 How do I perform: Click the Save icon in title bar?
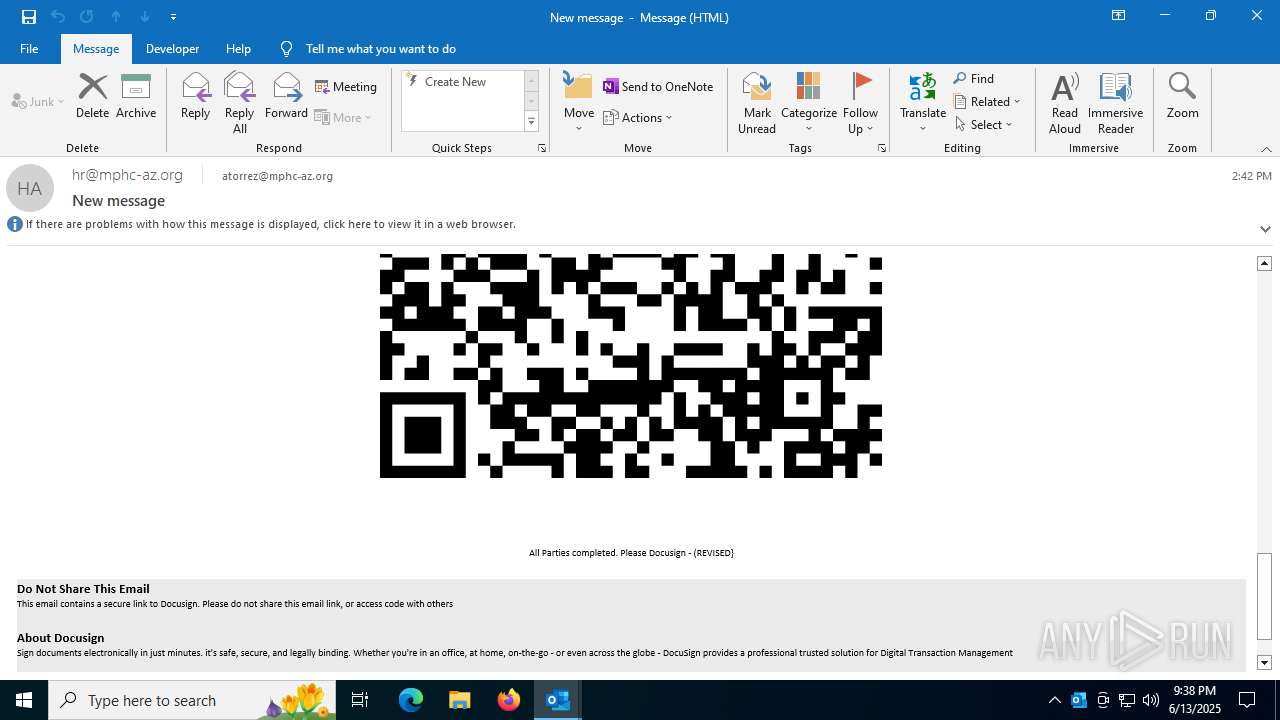pyautogui.click(x=29, y=17)
